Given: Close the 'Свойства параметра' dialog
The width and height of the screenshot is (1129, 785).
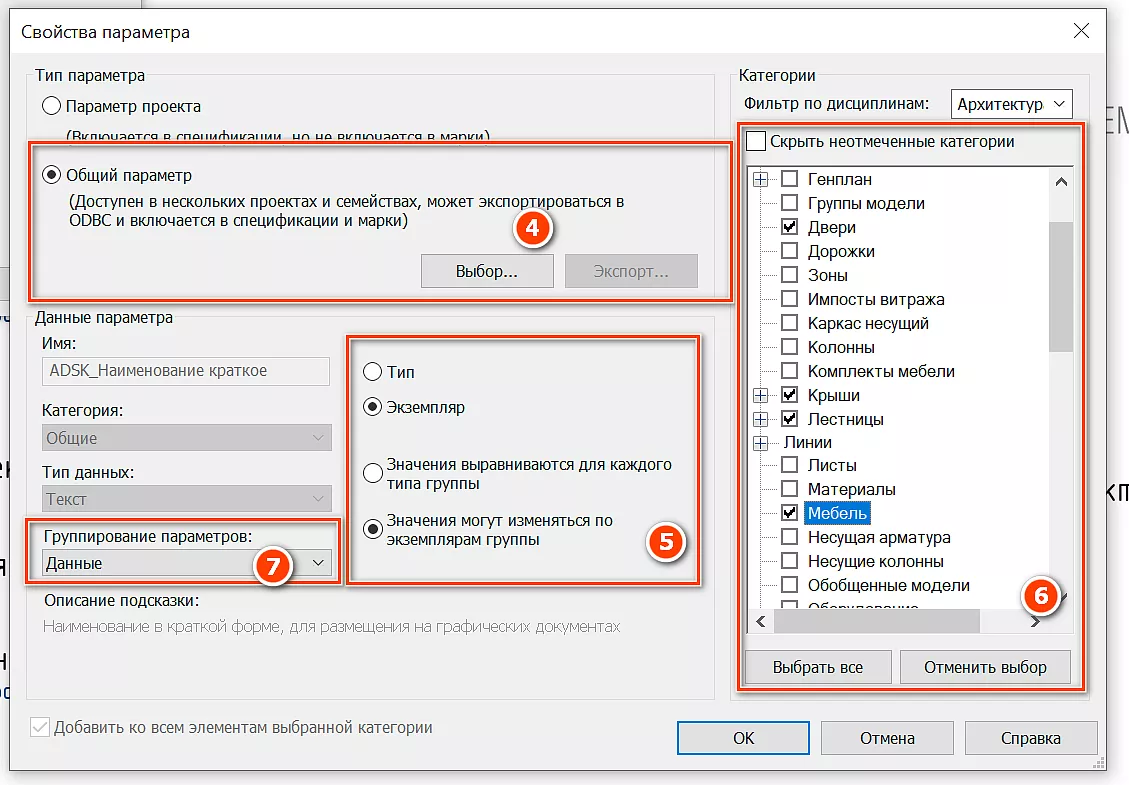Looking at the screenshot, I should (1080, 32).
